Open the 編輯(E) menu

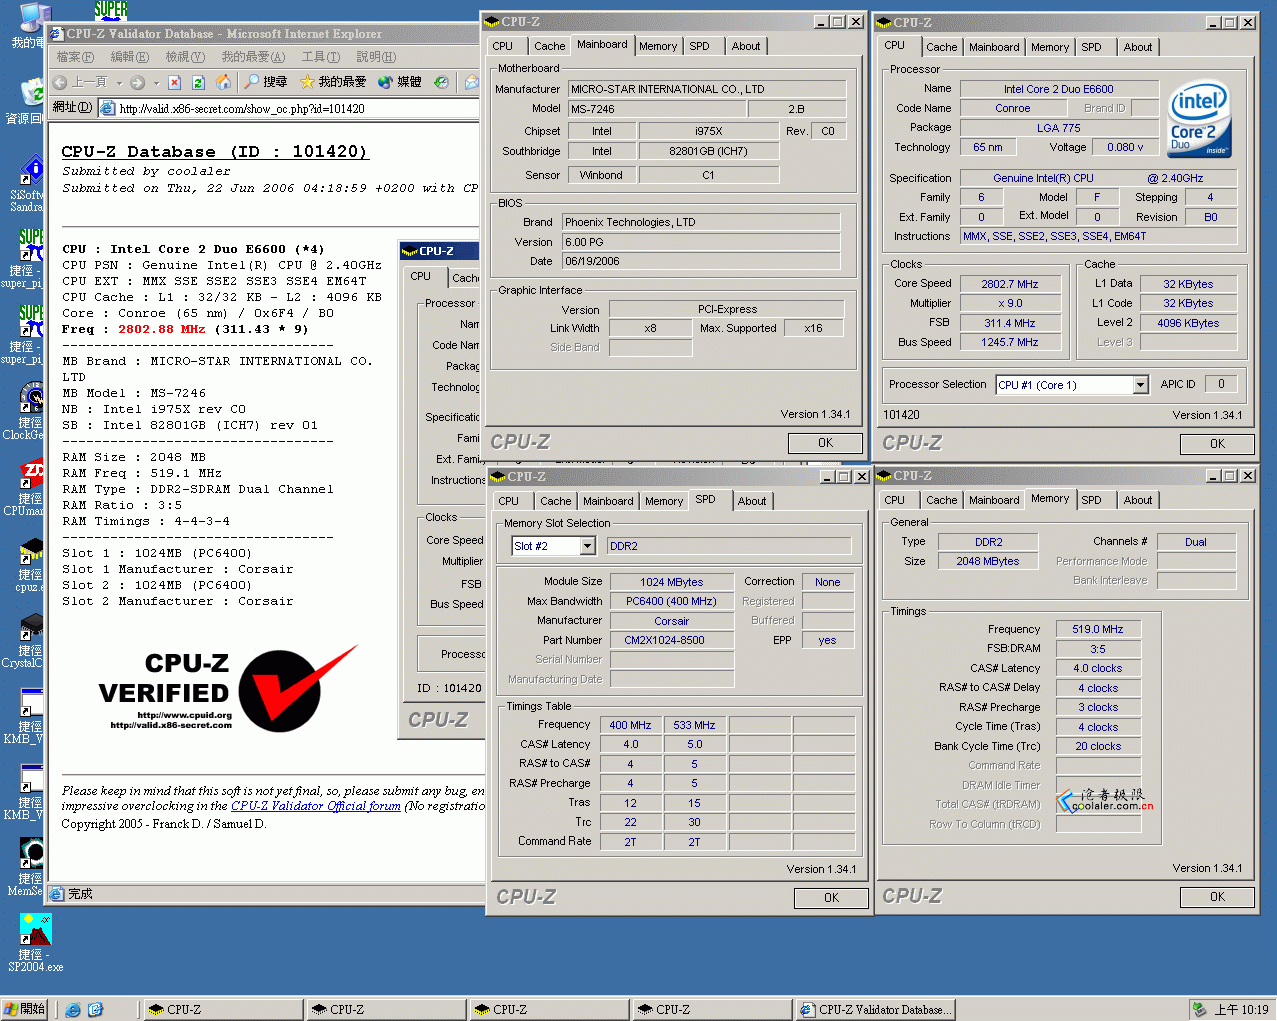coord(129,57)
